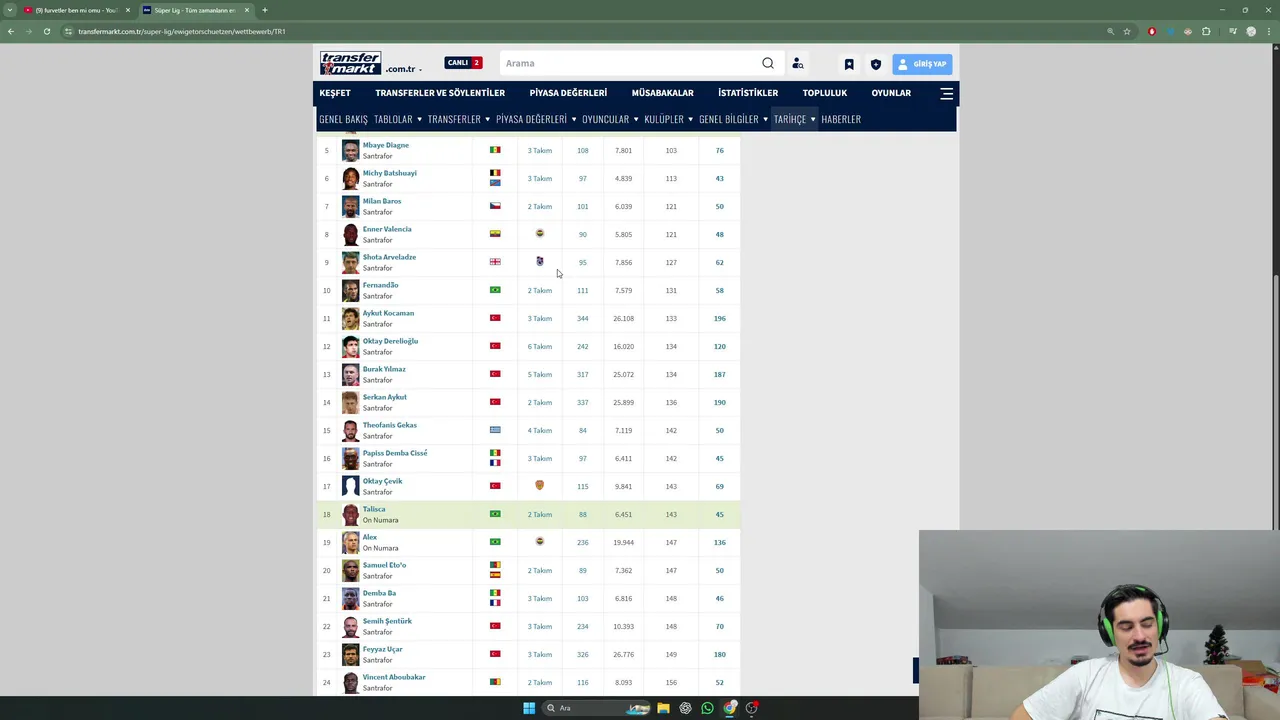The height and width of the screenshot is (720, 1280).
Task: Open the CANLI live scores badge
Action: [463, 63]
